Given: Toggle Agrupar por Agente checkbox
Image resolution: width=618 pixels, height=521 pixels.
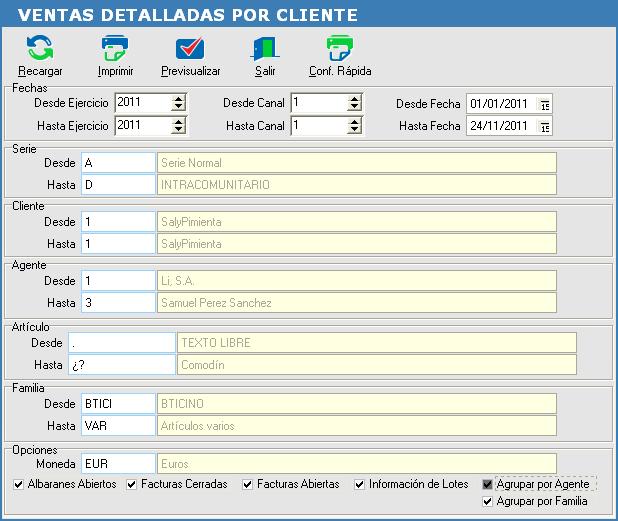Looking at the screenshot, I should point(488,484).
